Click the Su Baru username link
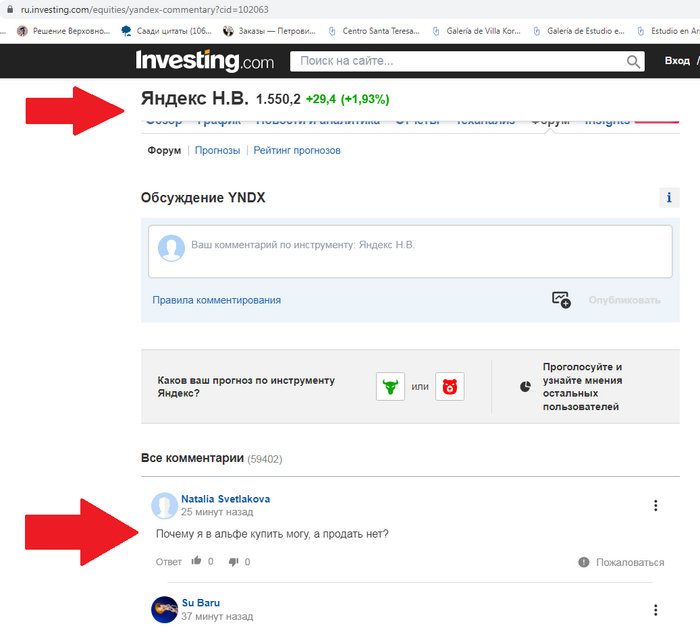 pyautogui.click(x=201, y=603)
